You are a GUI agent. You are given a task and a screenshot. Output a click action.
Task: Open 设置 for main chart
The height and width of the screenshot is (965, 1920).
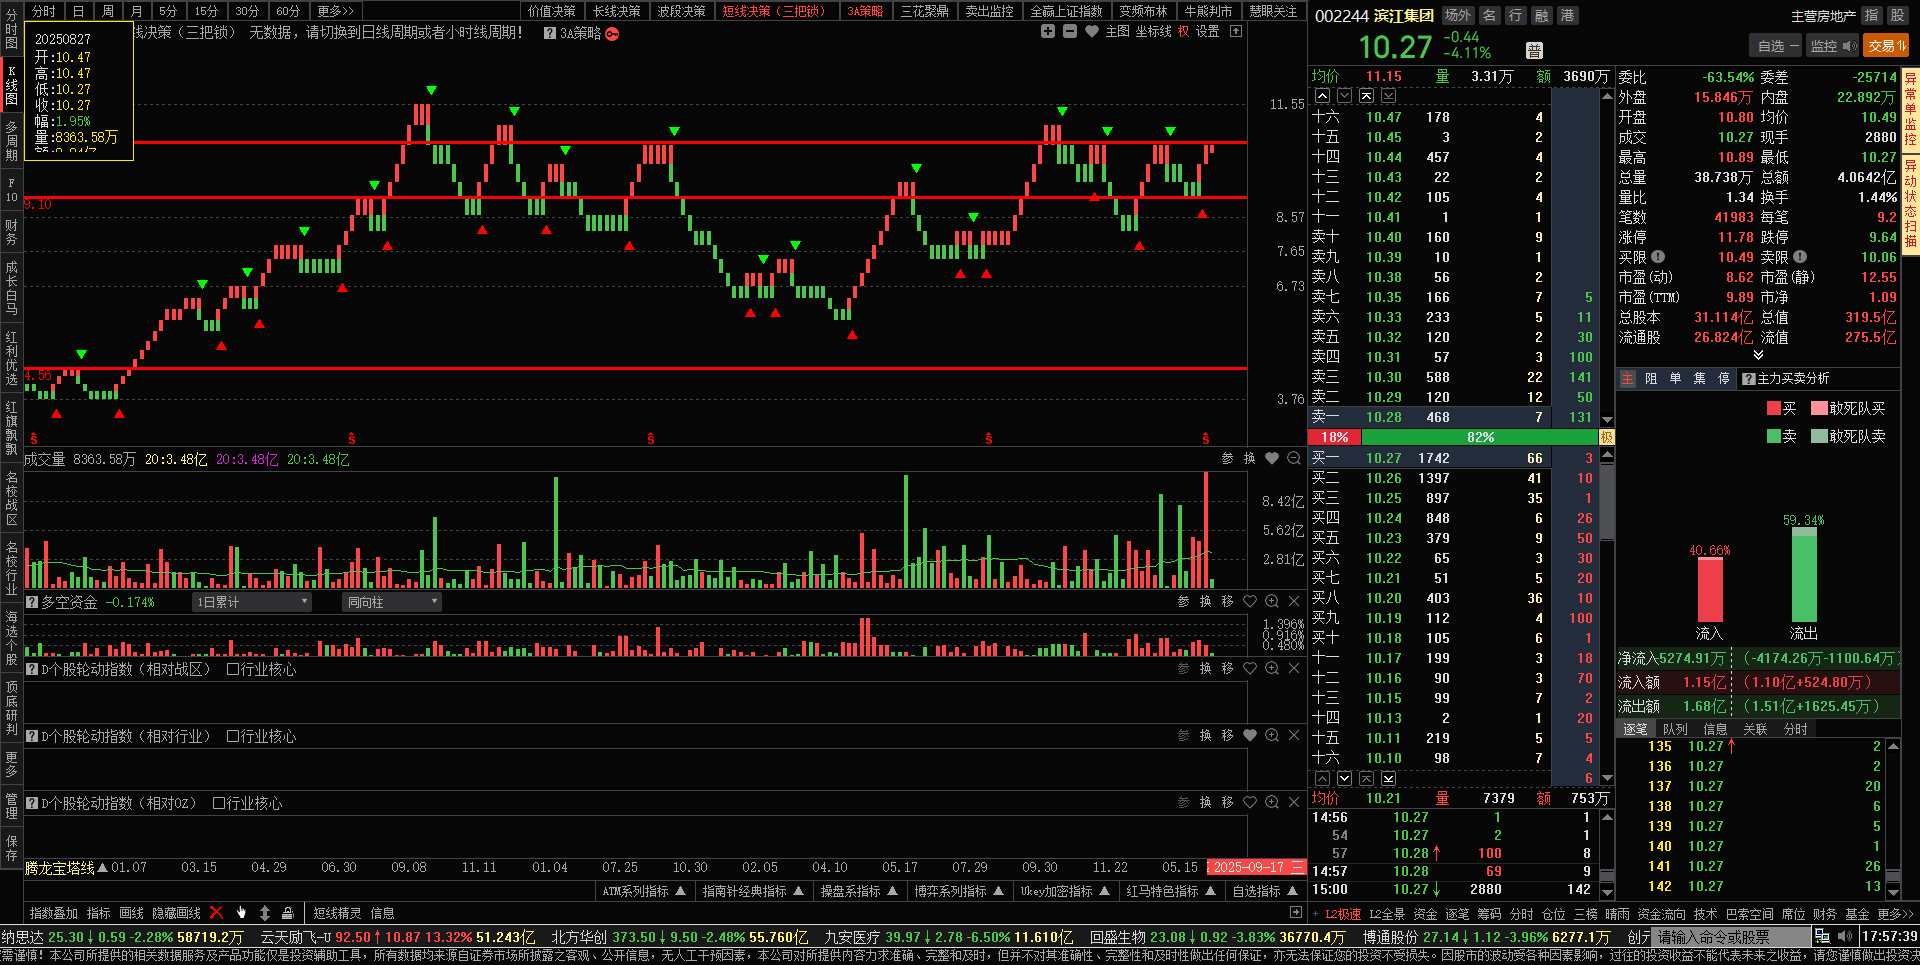[1208, 32]
